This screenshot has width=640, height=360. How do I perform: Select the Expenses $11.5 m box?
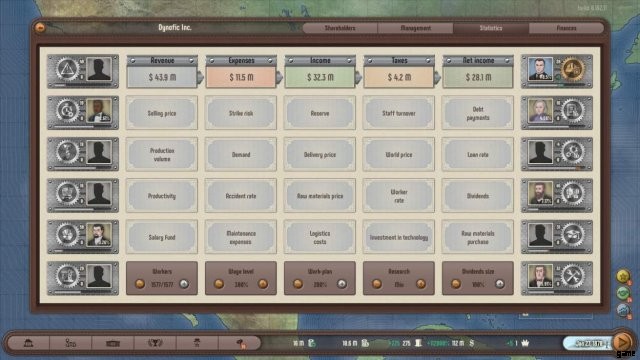[x=241, y=71]
